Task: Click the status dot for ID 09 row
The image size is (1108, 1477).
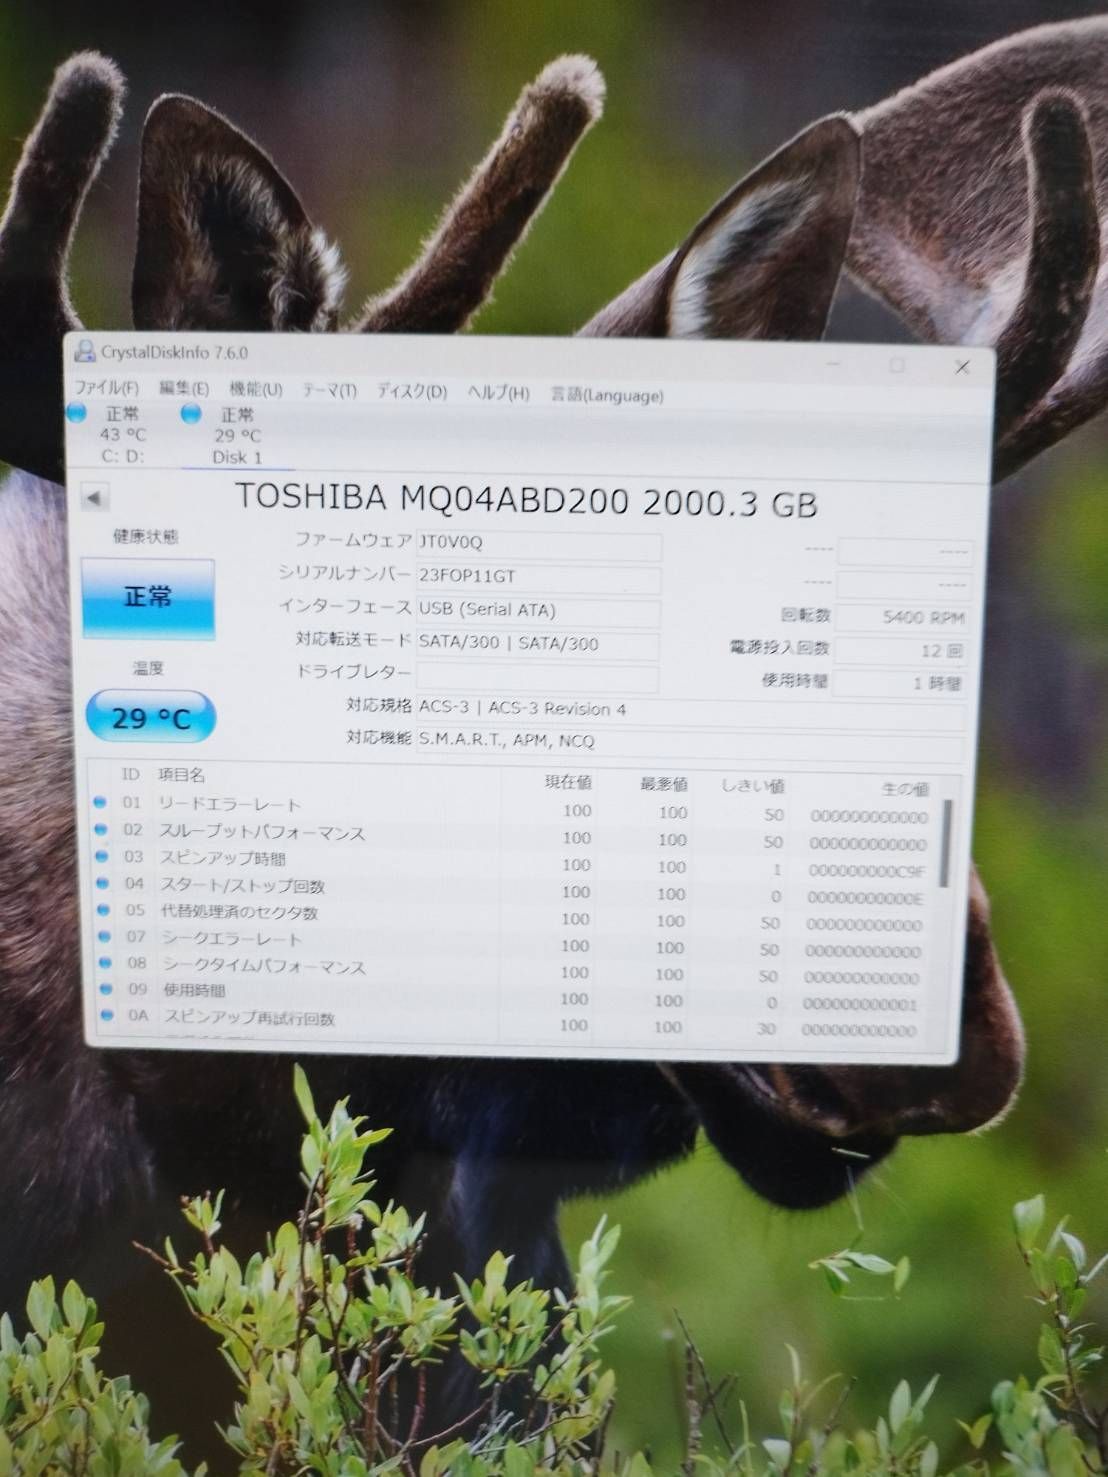Action: coord(105,989)
